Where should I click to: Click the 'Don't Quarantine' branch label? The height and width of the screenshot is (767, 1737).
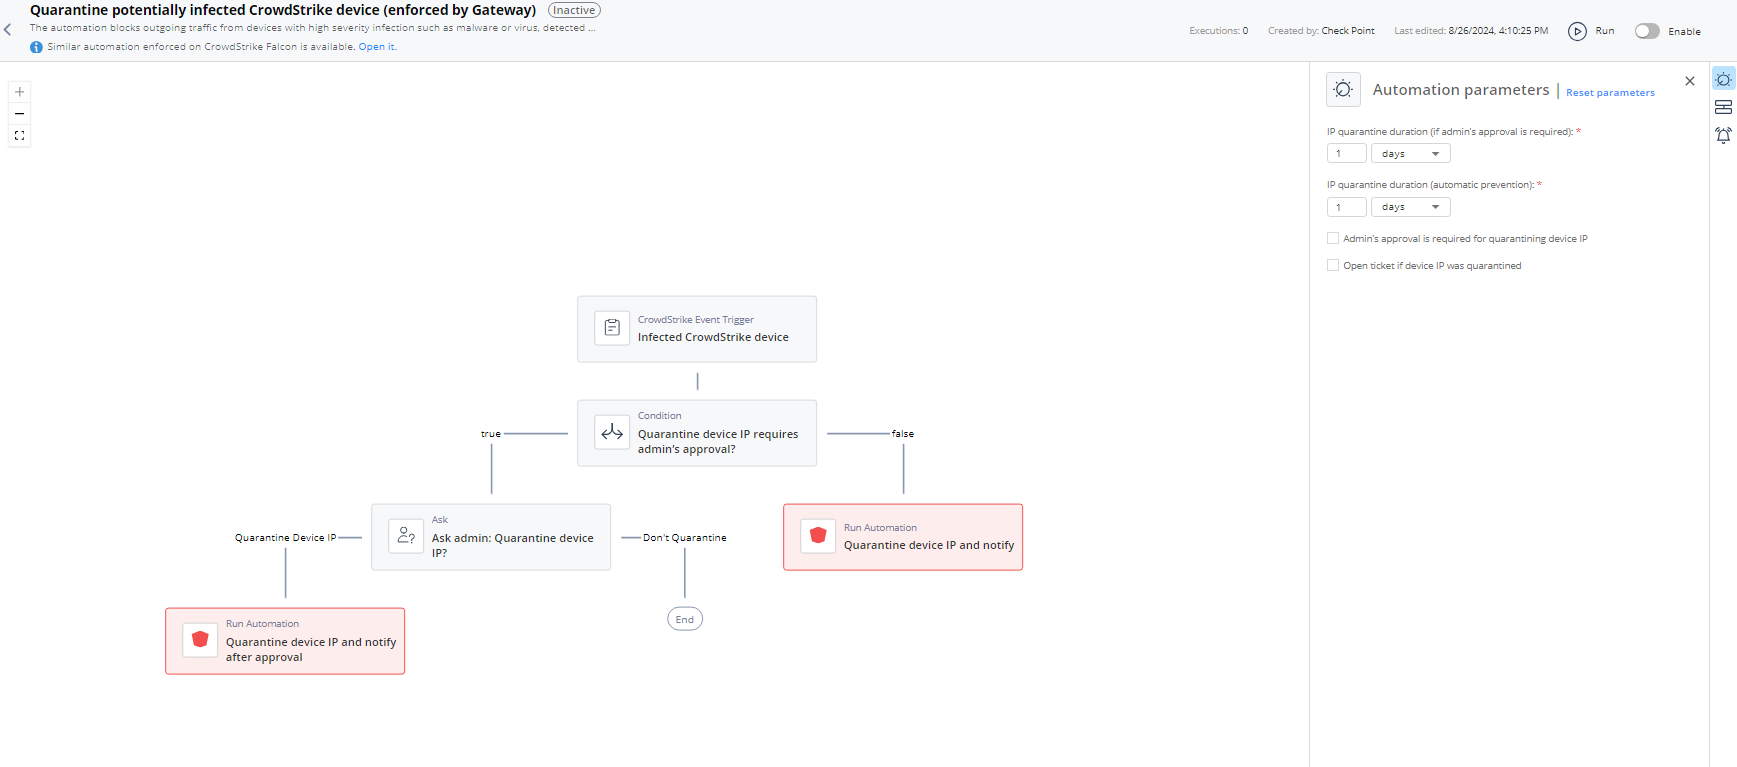click(685, 538)
